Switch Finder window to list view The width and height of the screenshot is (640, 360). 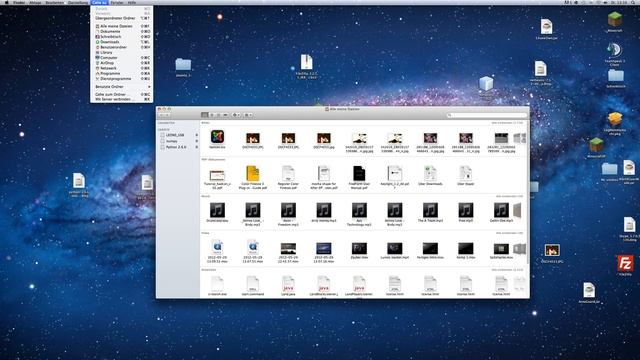click(212, 115)
